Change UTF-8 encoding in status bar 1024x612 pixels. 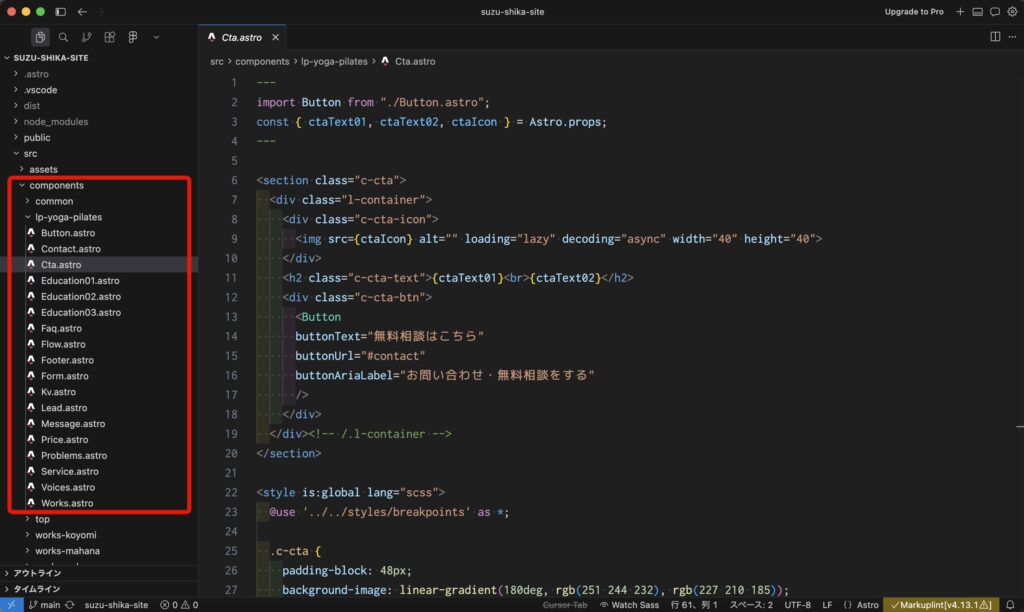797,605
